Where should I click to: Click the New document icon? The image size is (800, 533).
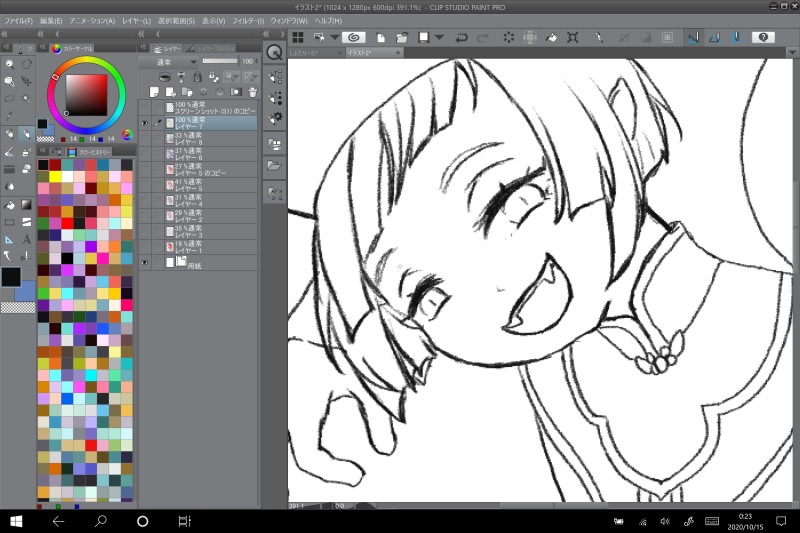[x=381, y=38]
